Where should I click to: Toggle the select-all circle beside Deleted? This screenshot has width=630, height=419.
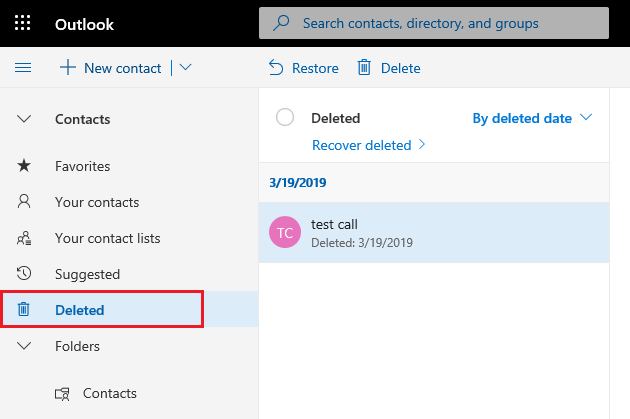point(285,118)
